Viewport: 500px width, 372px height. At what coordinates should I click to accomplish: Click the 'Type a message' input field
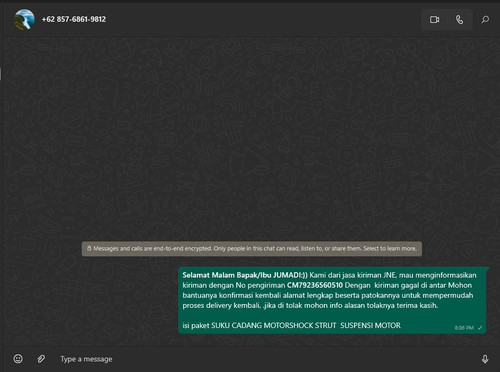[263, 359]
